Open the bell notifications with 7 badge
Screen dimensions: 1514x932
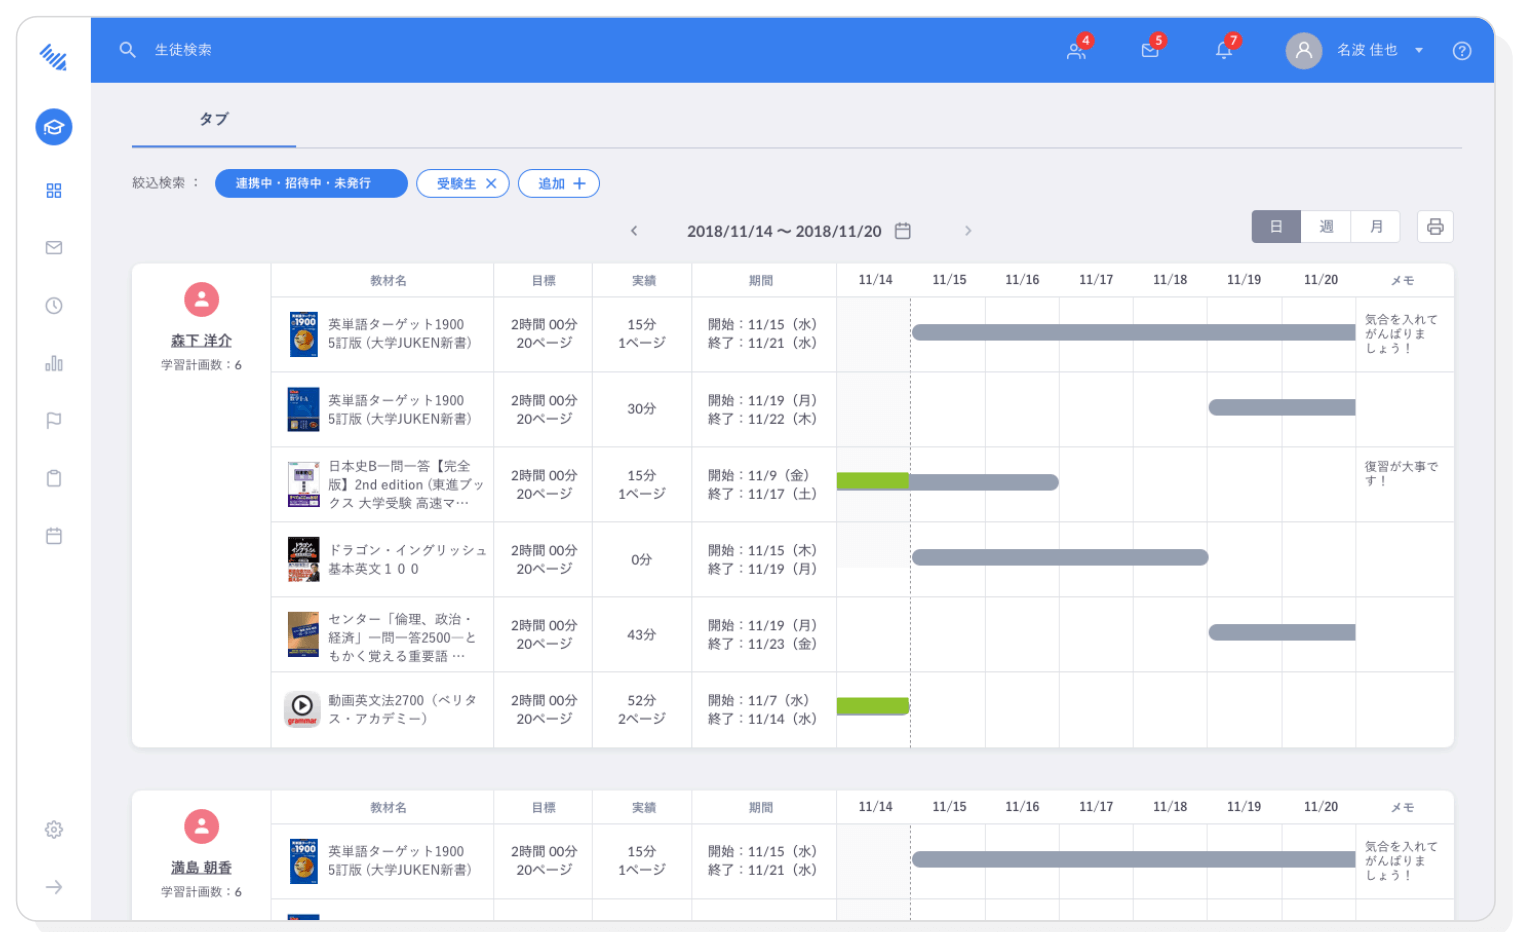1224,50
